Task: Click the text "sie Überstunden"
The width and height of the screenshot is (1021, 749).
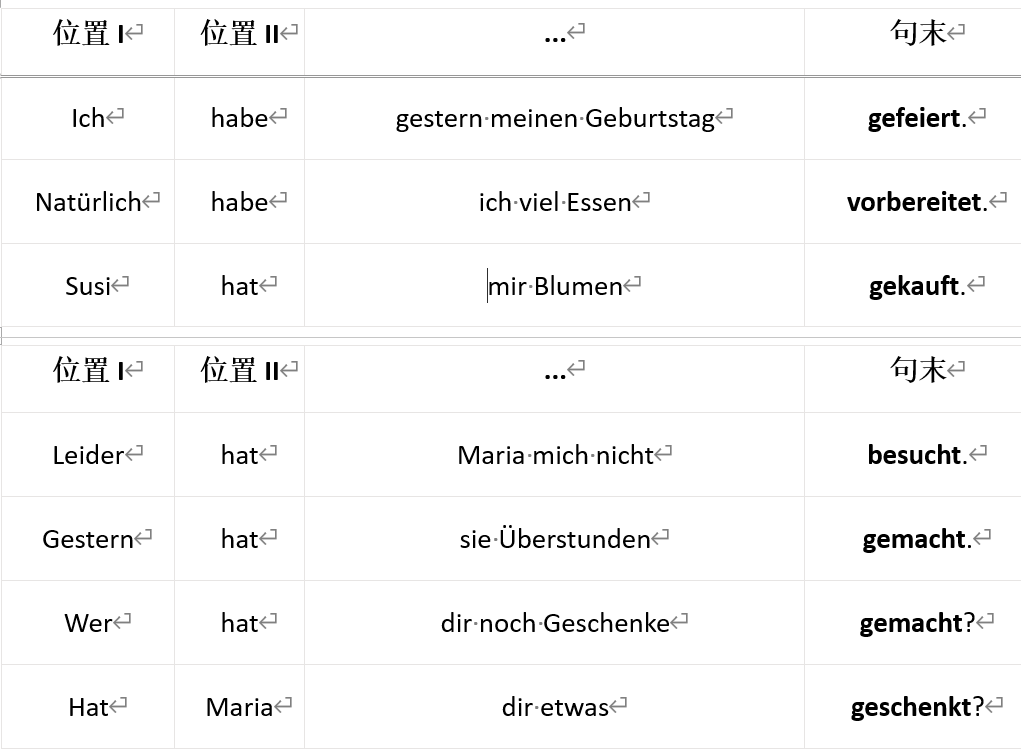Action: [x=555, y=540]
